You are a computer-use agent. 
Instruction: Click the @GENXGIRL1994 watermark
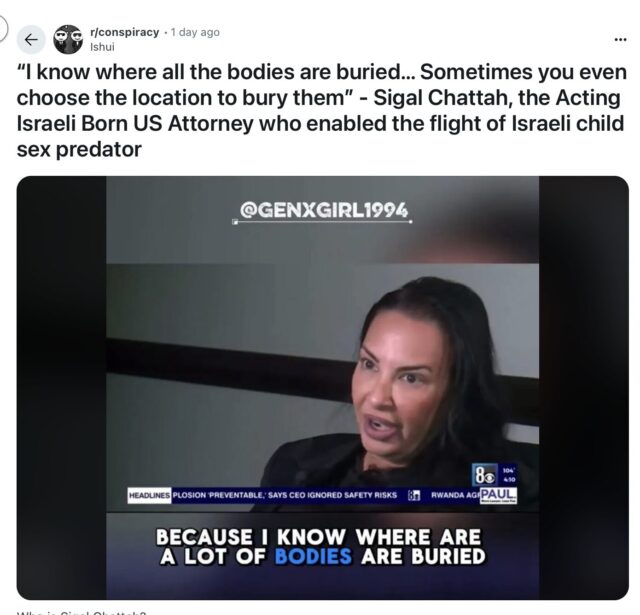click(324, 211)
